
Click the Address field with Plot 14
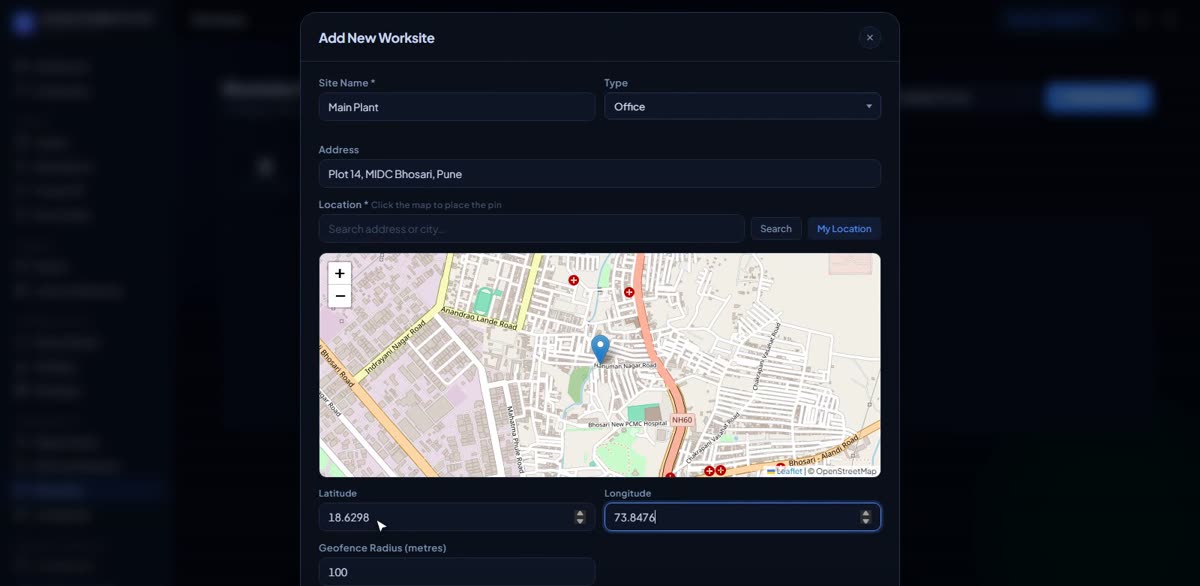click(x=599, y=174)
